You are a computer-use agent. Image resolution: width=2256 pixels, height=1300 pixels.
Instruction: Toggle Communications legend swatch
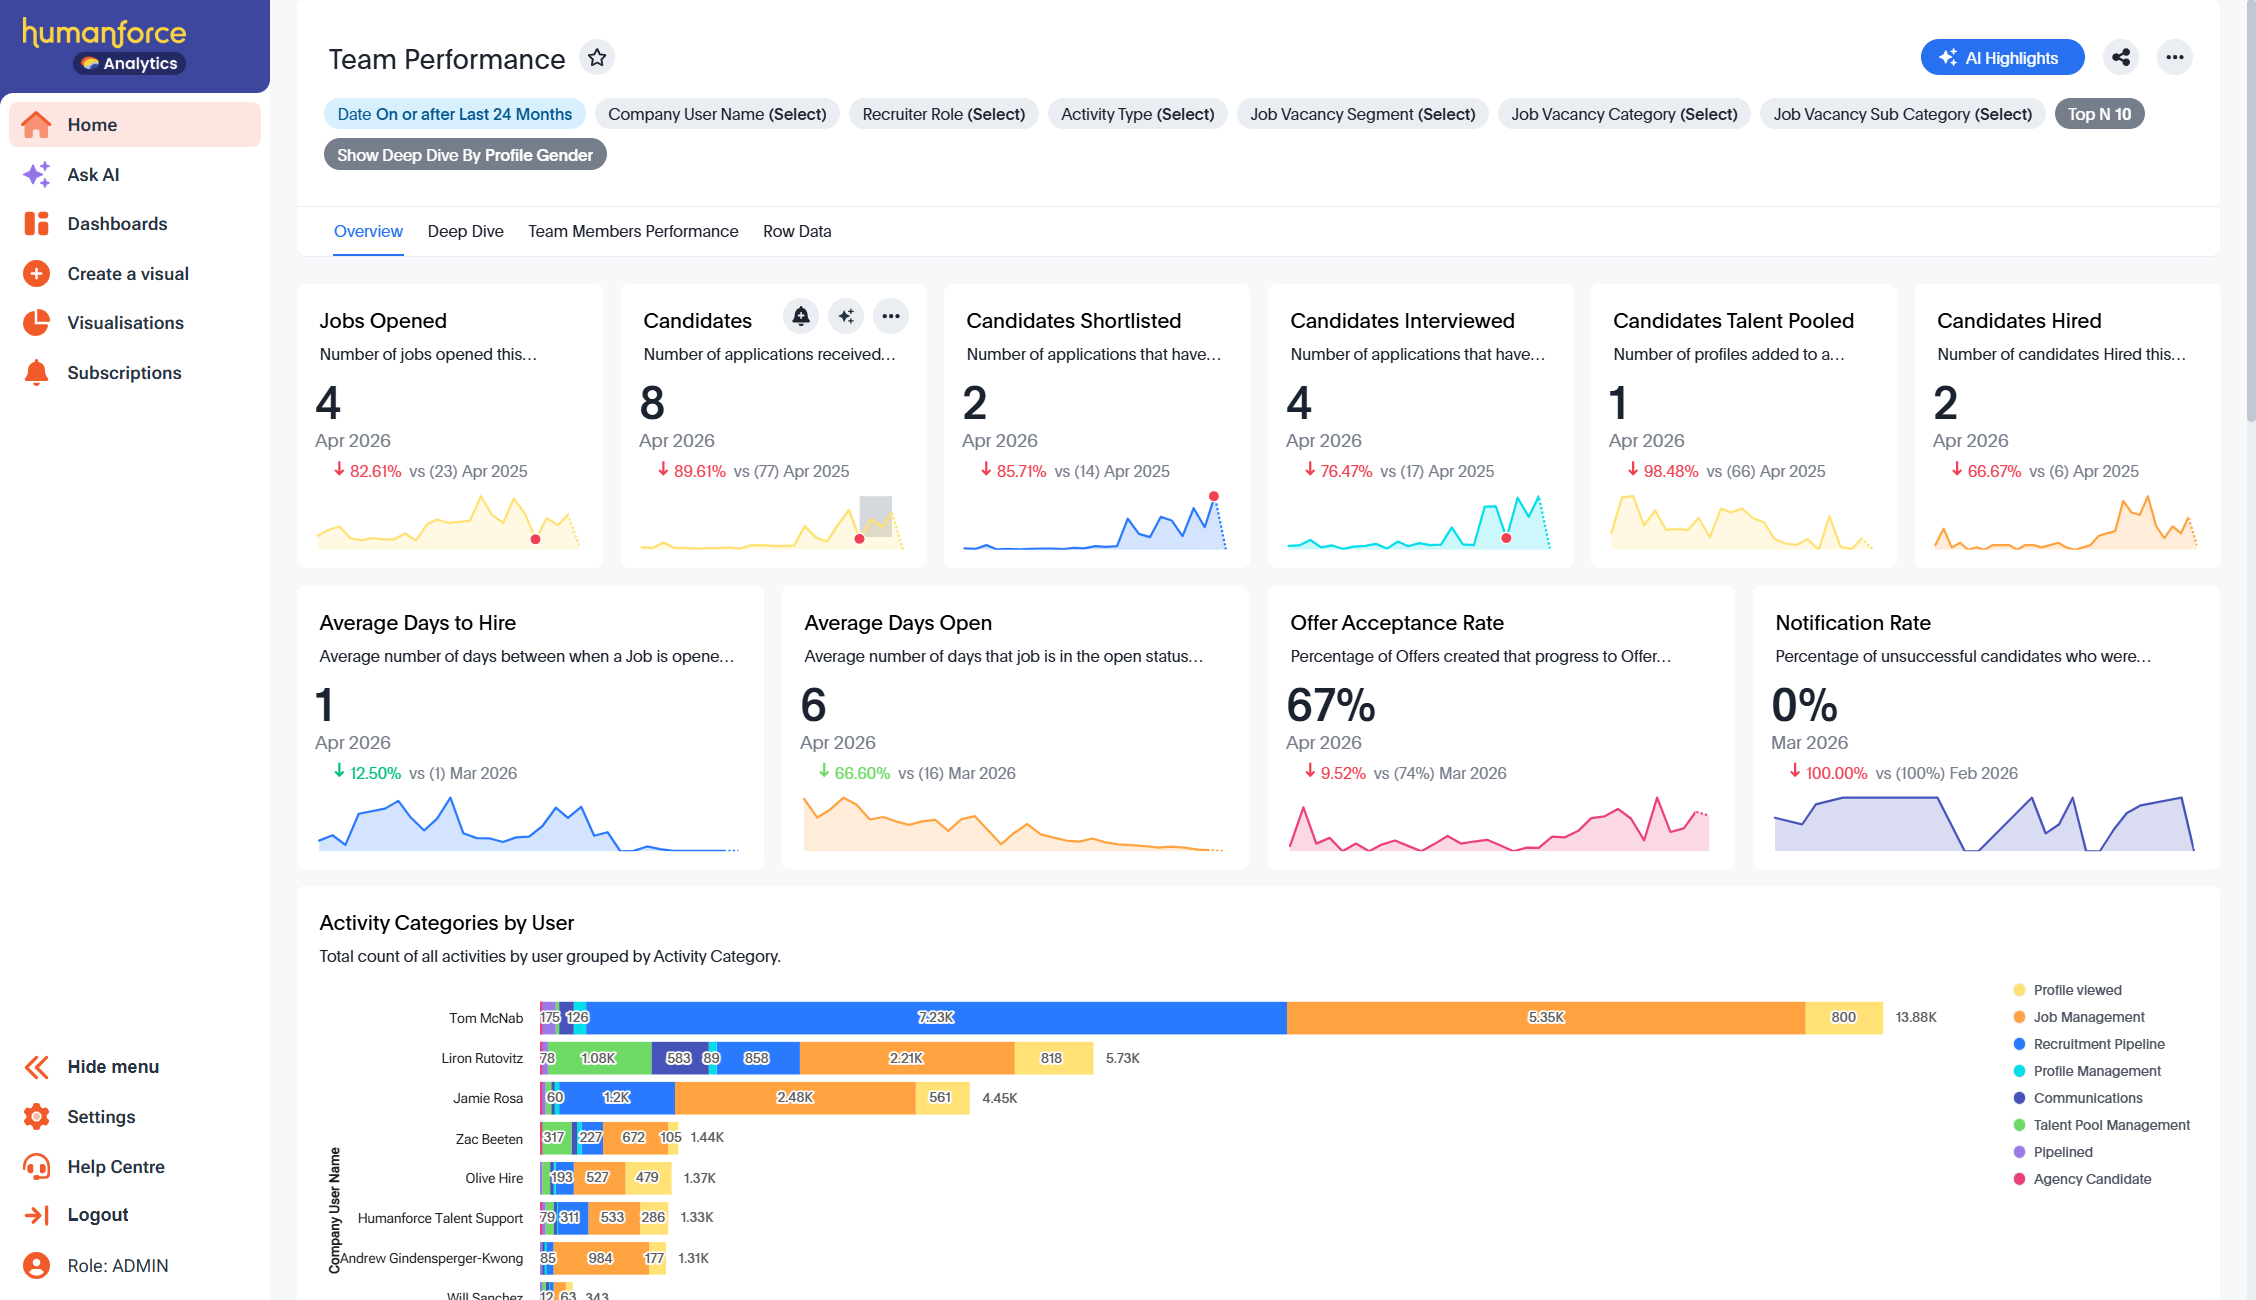2019,1098
